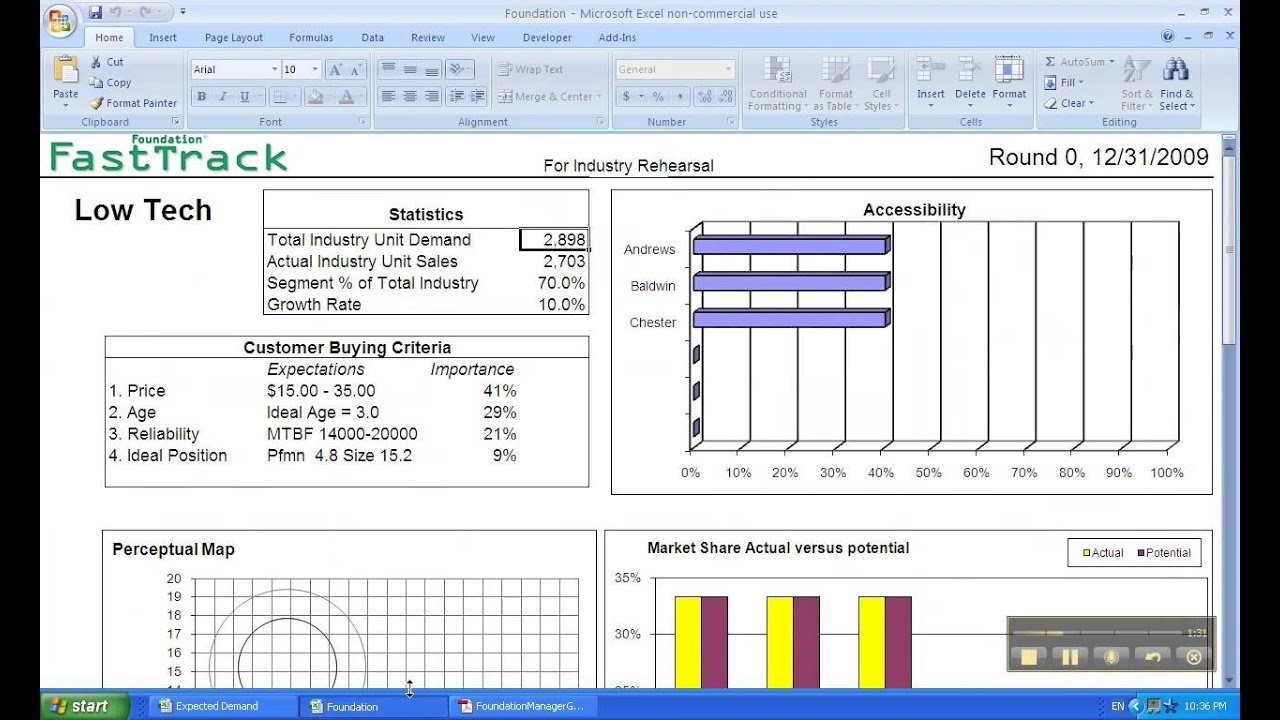Click the recorder progress bar
Screen dimensions: 1280x720
[1098, 633]
